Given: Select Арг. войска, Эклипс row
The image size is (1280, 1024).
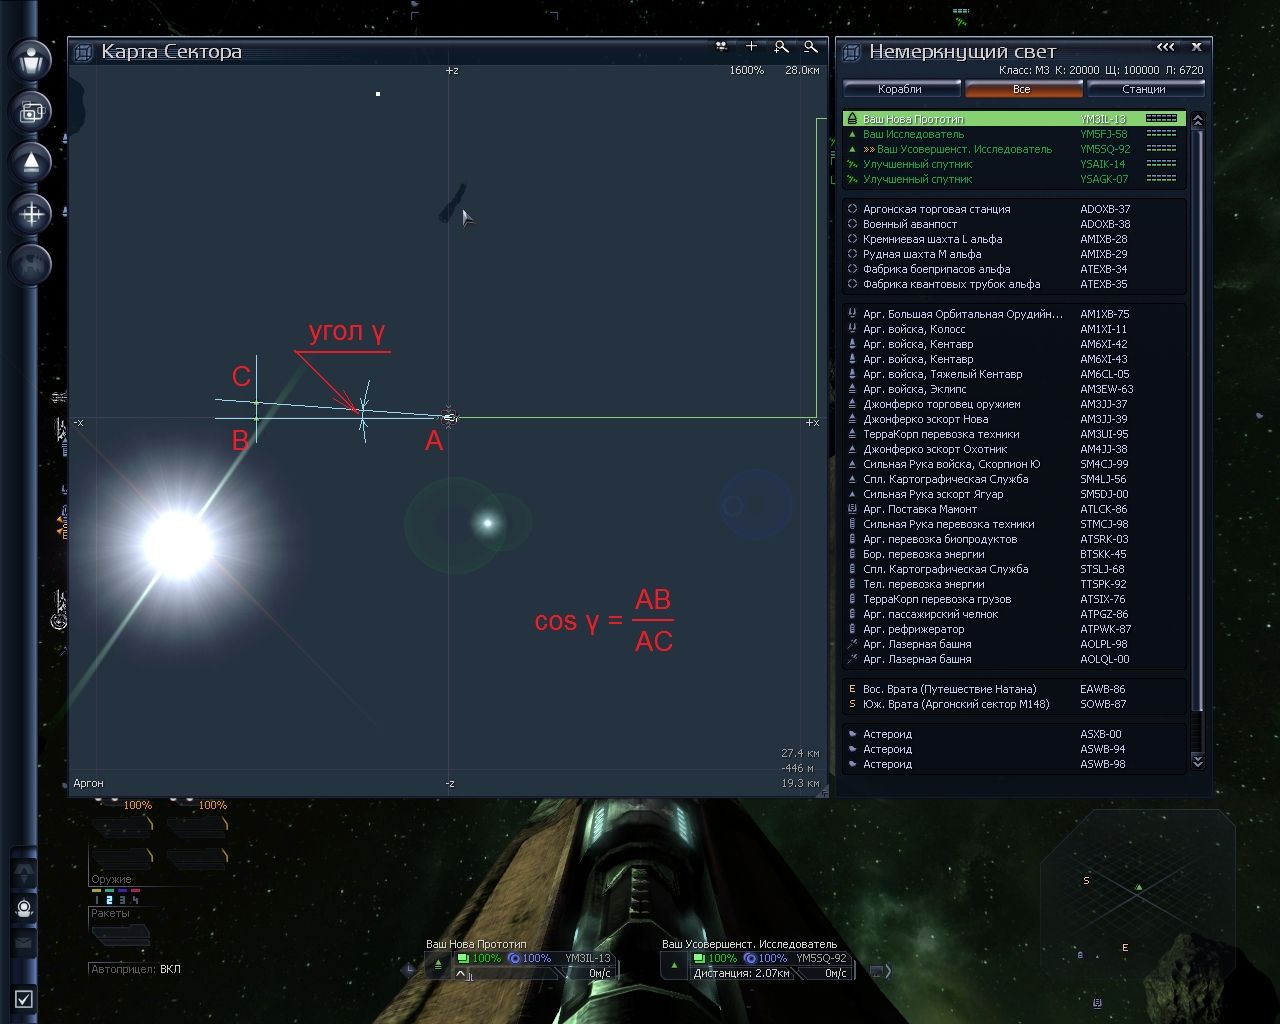Looking at the screenshot, I should point(1014,389).
